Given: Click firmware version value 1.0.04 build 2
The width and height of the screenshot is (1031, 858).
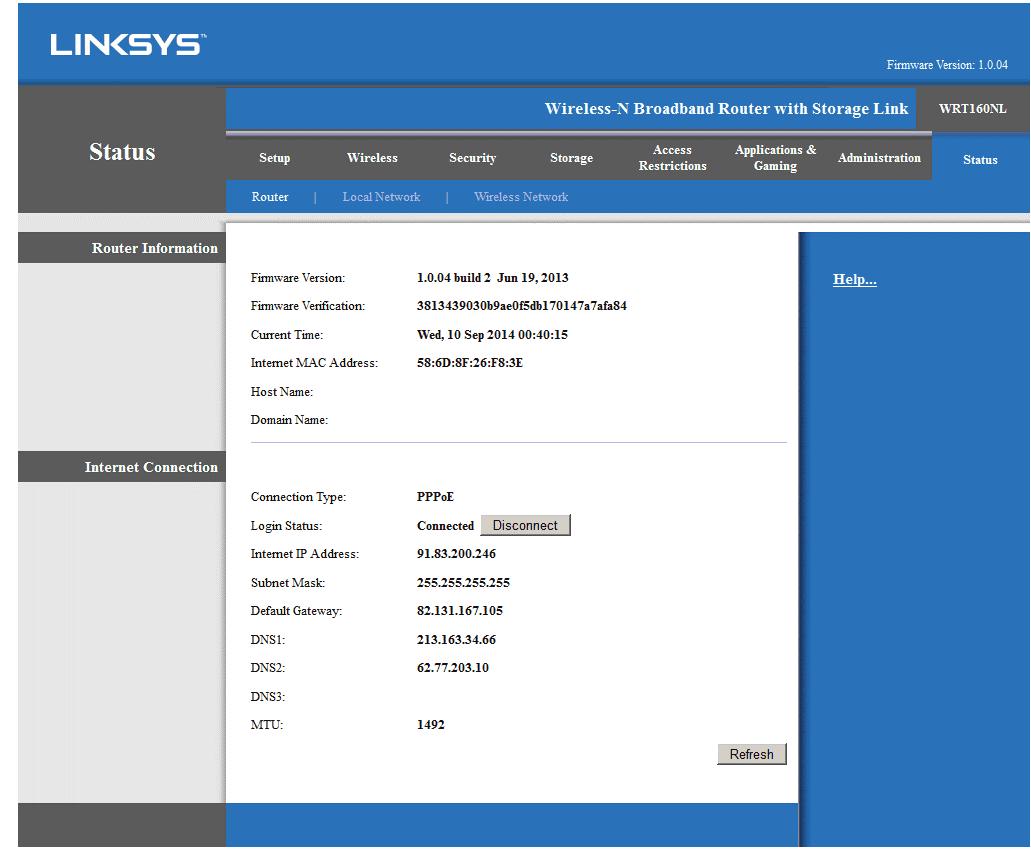Looking at the screenshot, I should pyautogui.click(x=492, y=277).
